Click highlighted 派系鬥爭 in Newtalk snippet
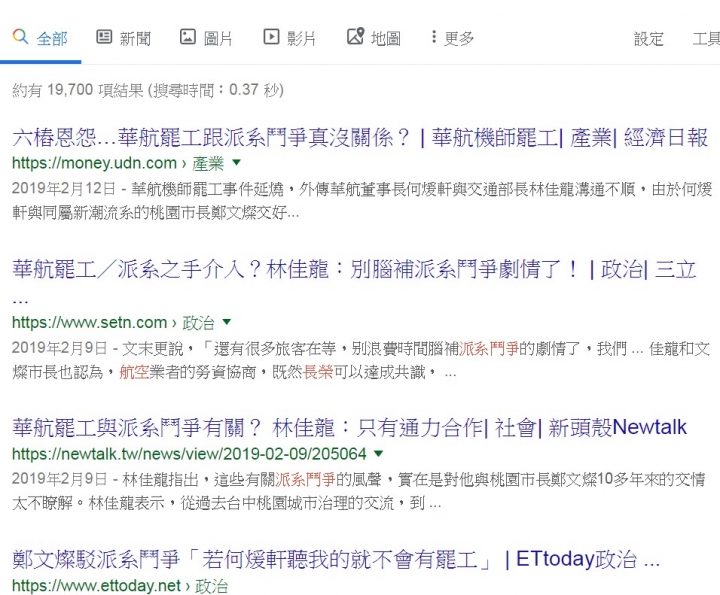This screenshot has height=595, width=720. [305, 479]
